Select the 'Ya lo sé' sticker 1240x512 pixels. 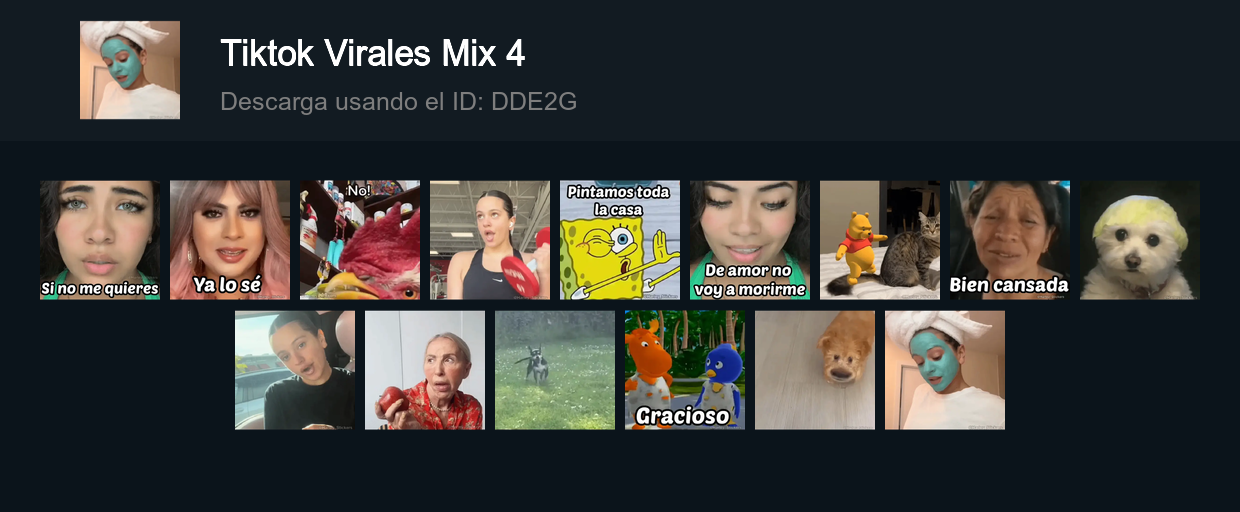point(230,240)
